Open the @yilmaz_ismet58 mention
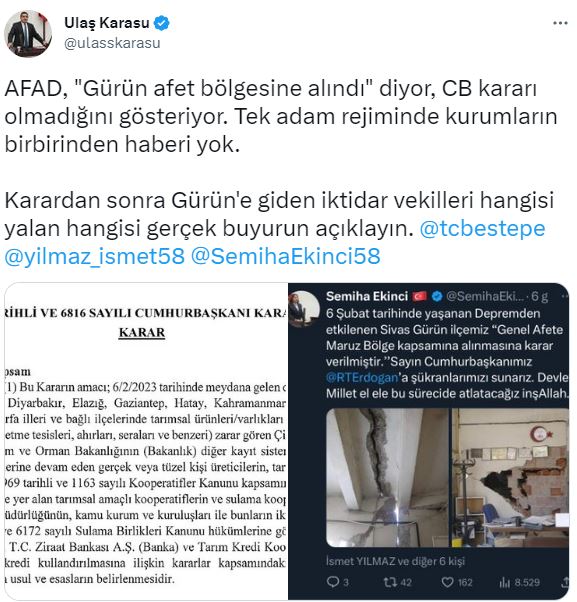The image size is (577, 602). click(x=94, y=256)
